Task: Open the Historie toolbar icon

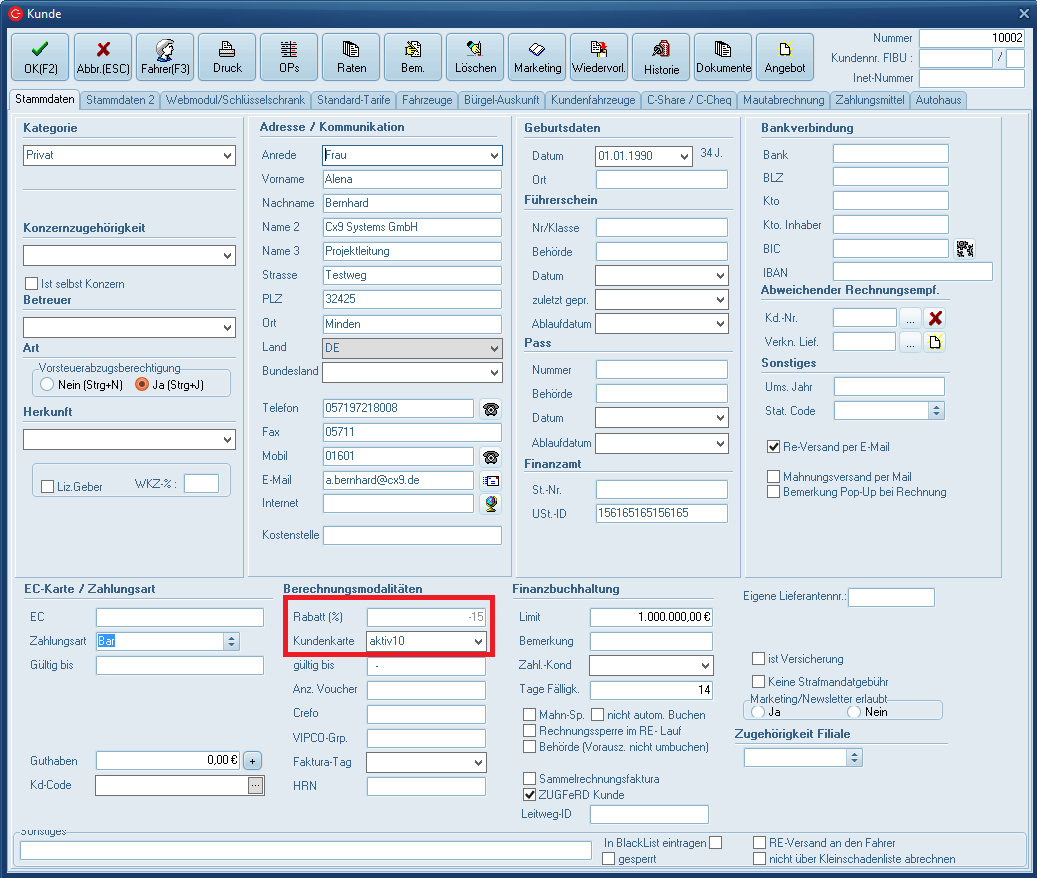Action: click(661, 57)
